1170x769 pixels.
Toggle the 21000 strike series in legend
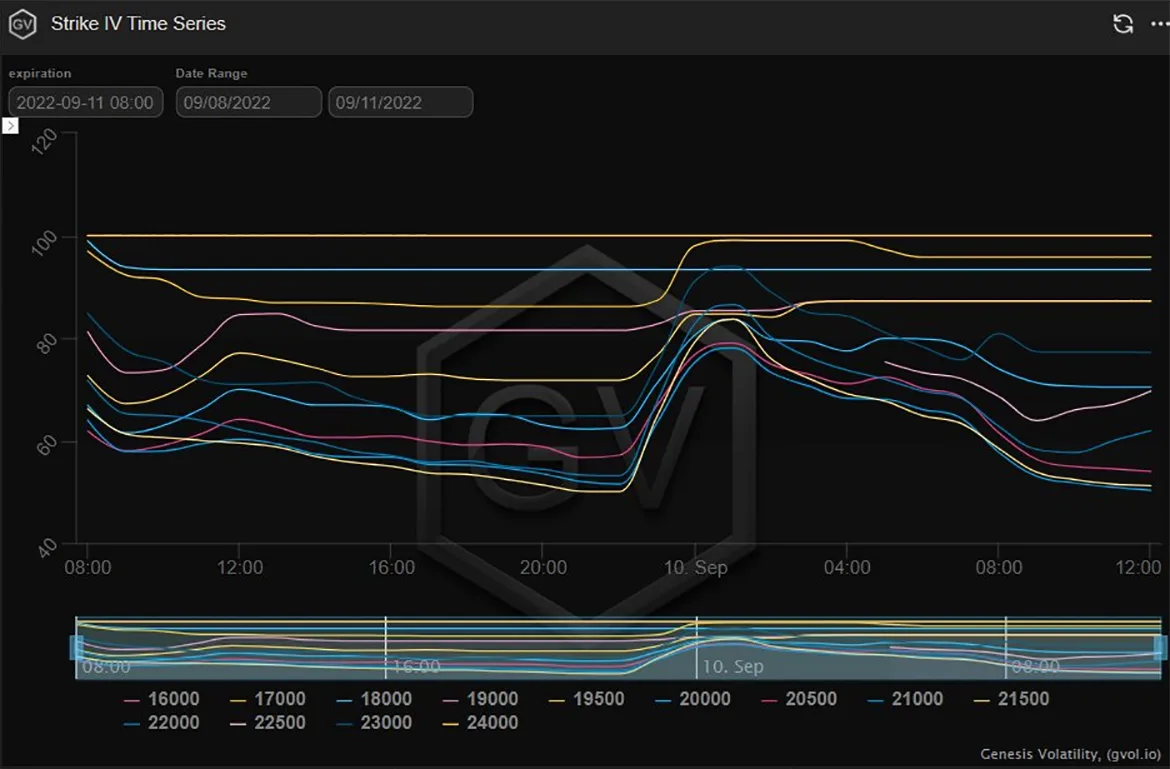tap(905, 699)
